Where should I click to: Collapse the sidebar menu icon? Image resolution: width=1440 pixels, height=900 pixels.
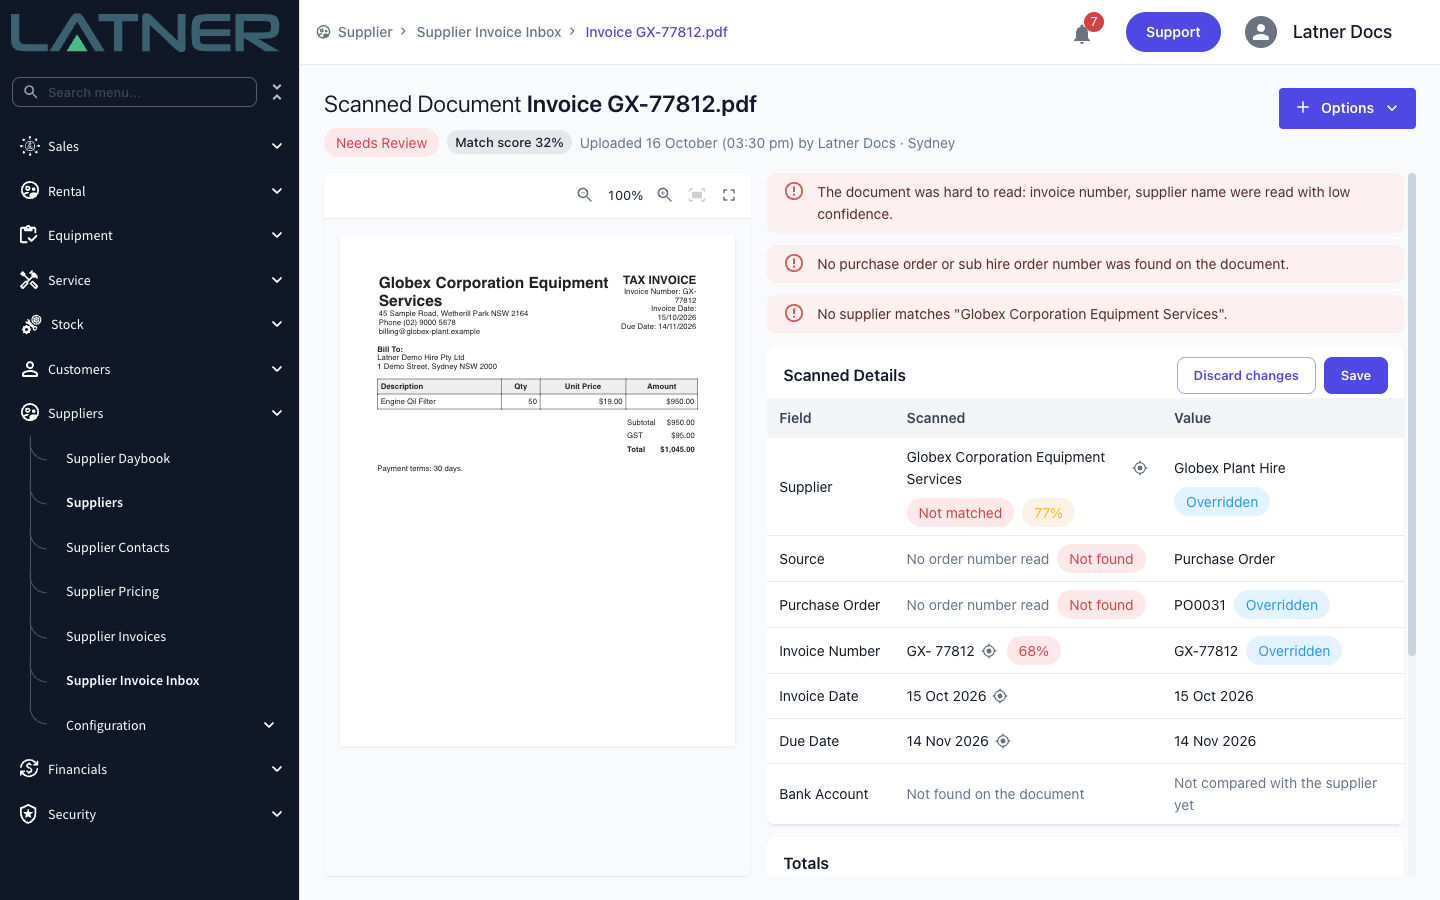click(x=277, y=92)
